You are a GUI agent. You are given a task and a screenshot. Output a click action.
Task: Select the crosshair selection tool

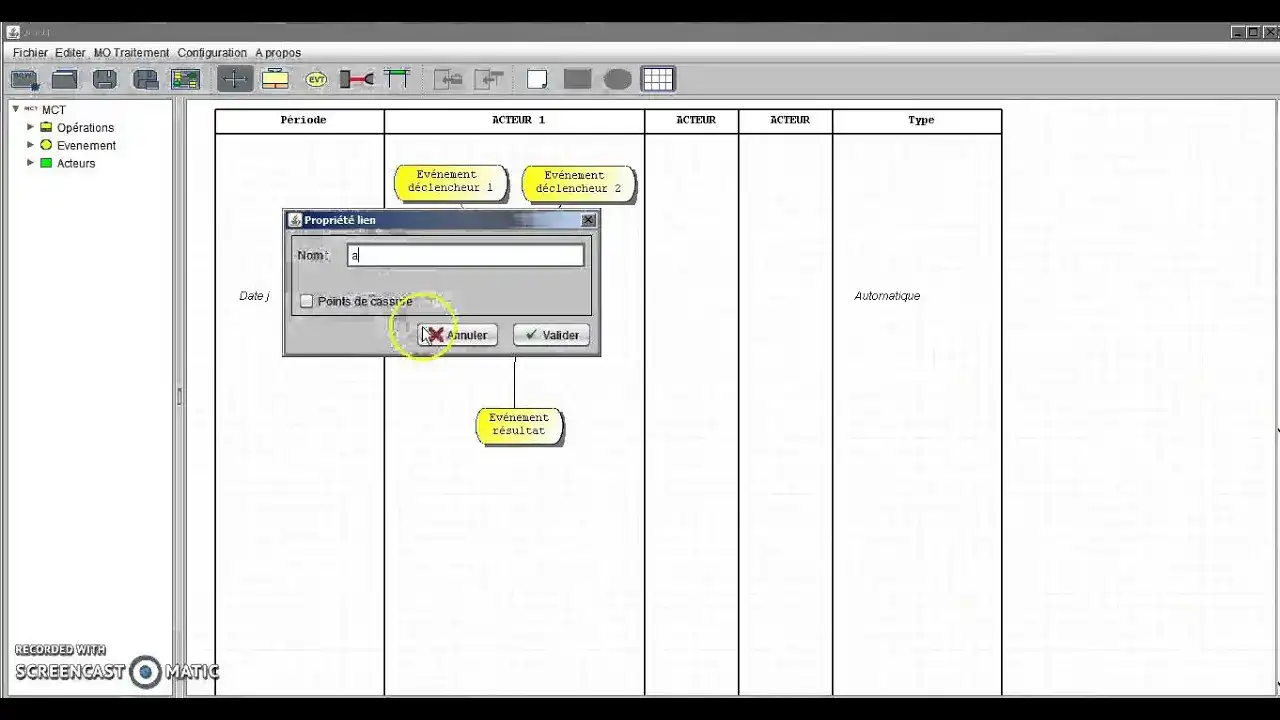pos(235,78)
